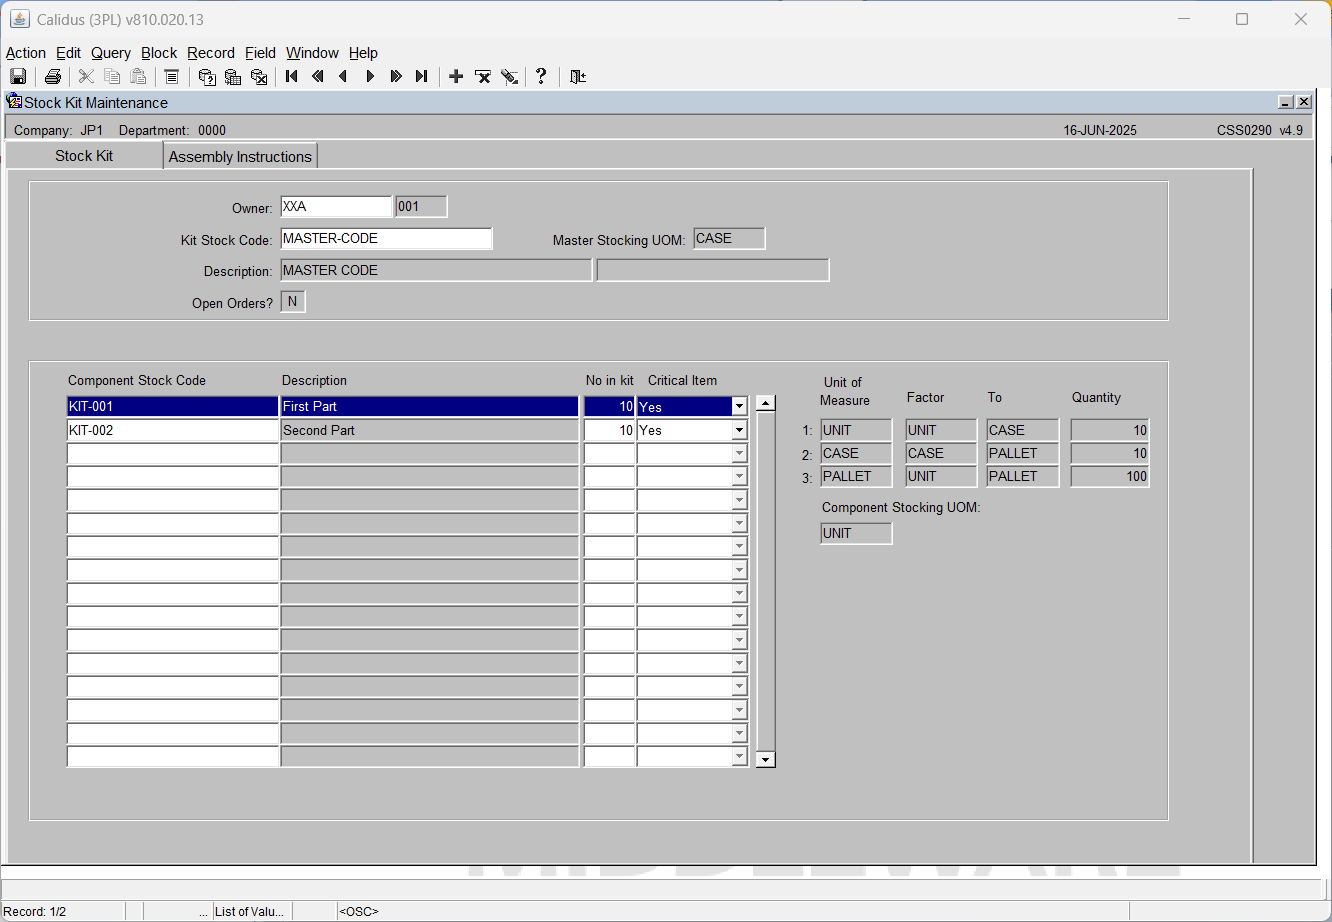Image resolution: width=1332 pixels, height=922 pixels.
Task: Click the Open Orders field showing N
Action: tap(293, 301)
